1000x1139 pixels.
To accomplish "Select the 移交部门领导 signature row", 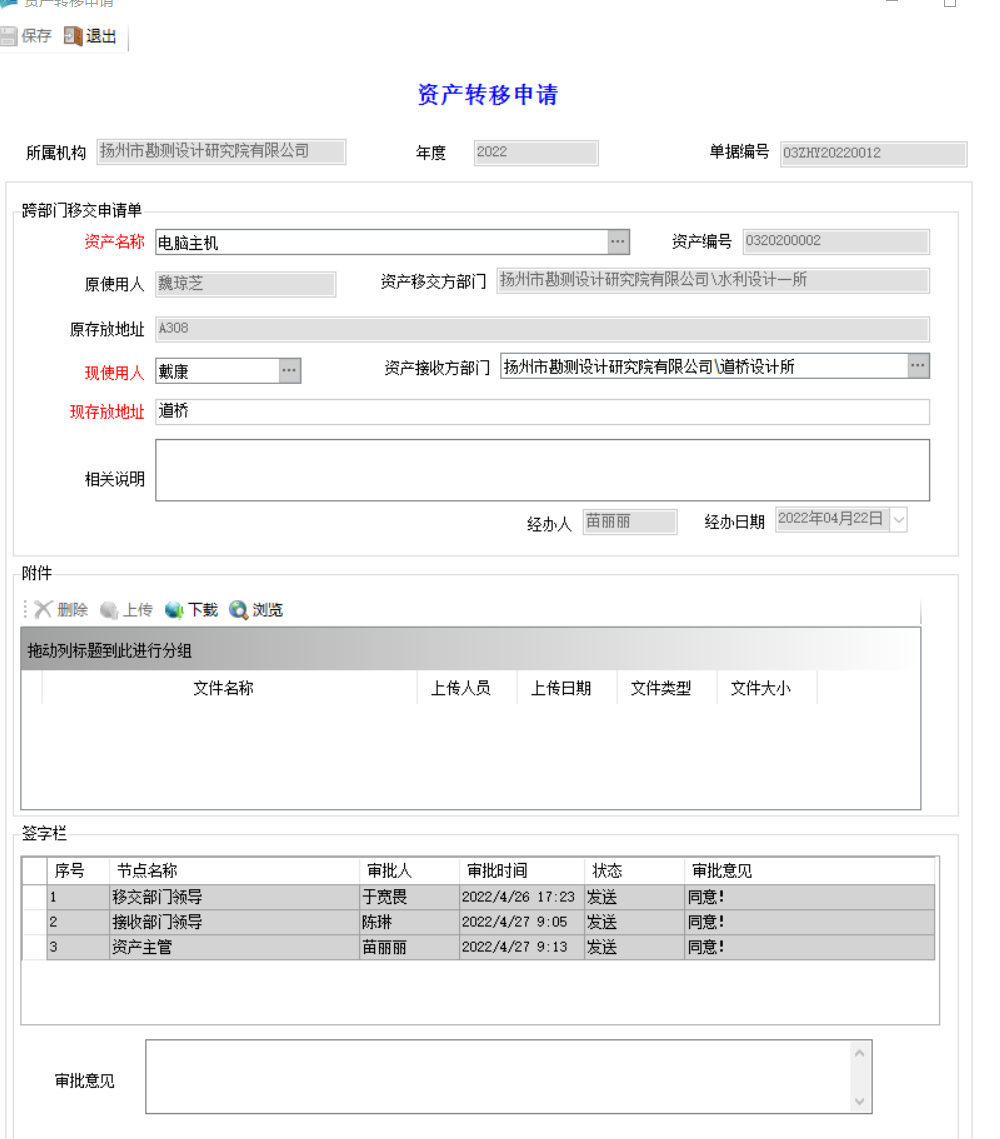I will click(x=479, y=897).
